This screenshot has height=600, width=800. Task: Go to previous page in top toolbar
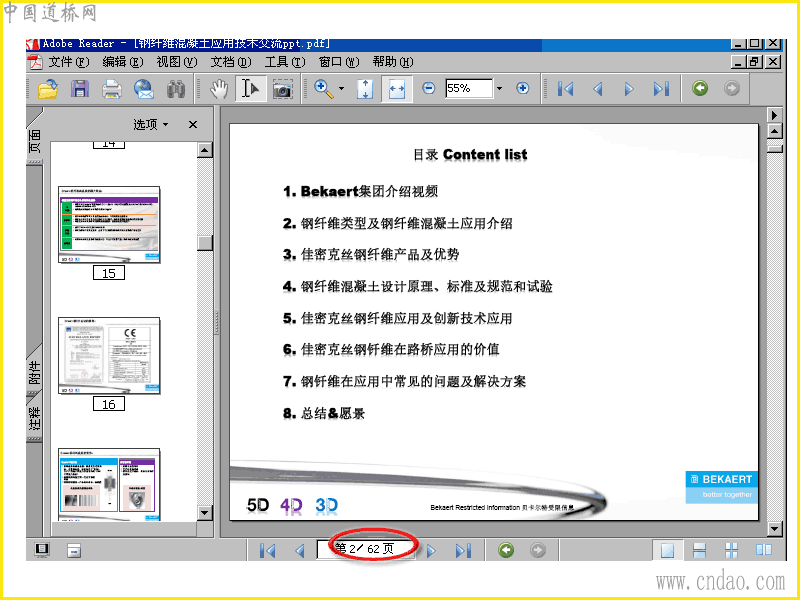point(597,89)
